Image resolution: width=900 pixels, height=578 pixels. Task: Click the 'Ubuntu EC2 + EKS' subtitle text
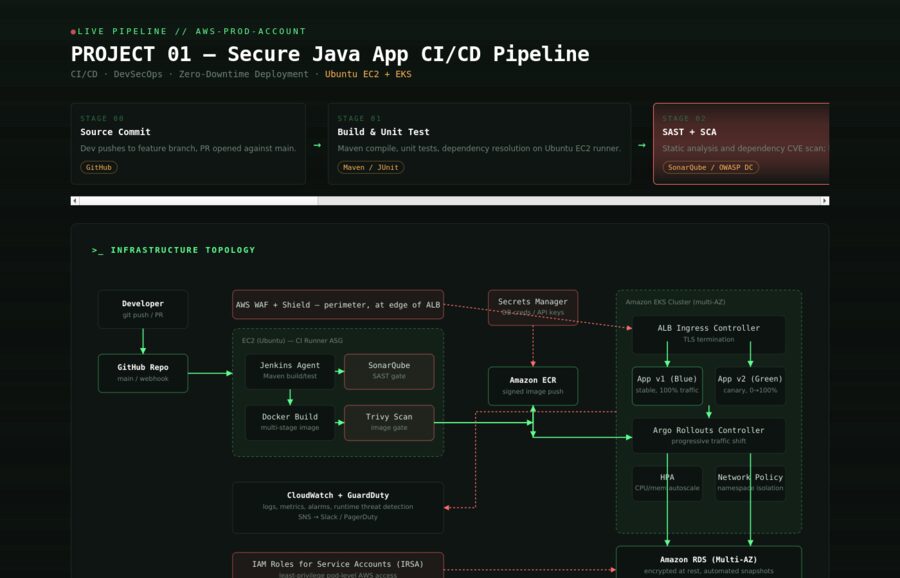pos(368,74)
